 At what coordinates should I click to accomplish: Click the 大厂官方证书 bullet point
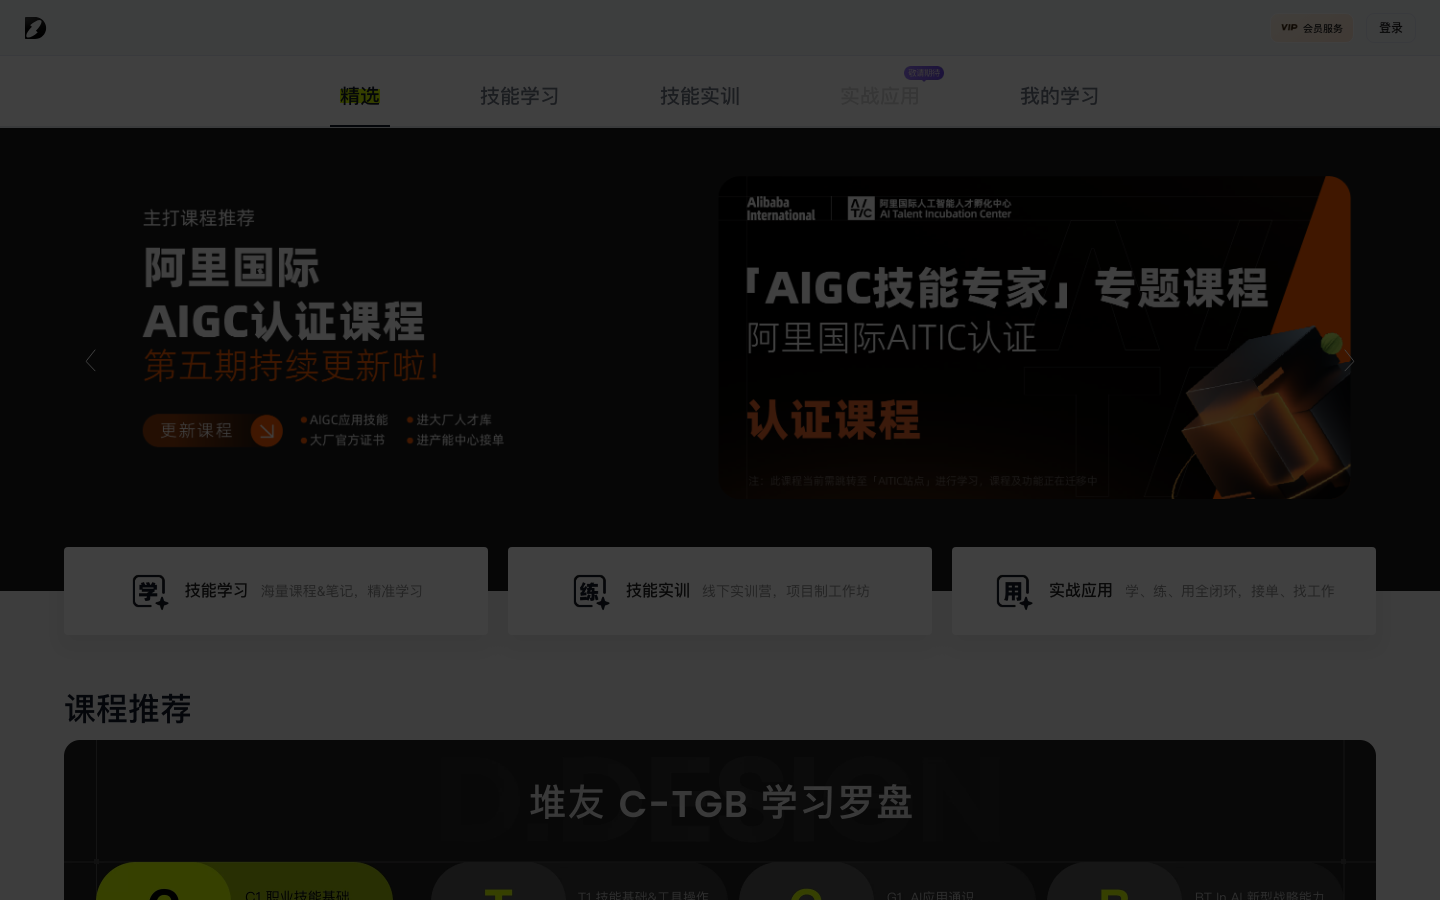tap(342, 440)
